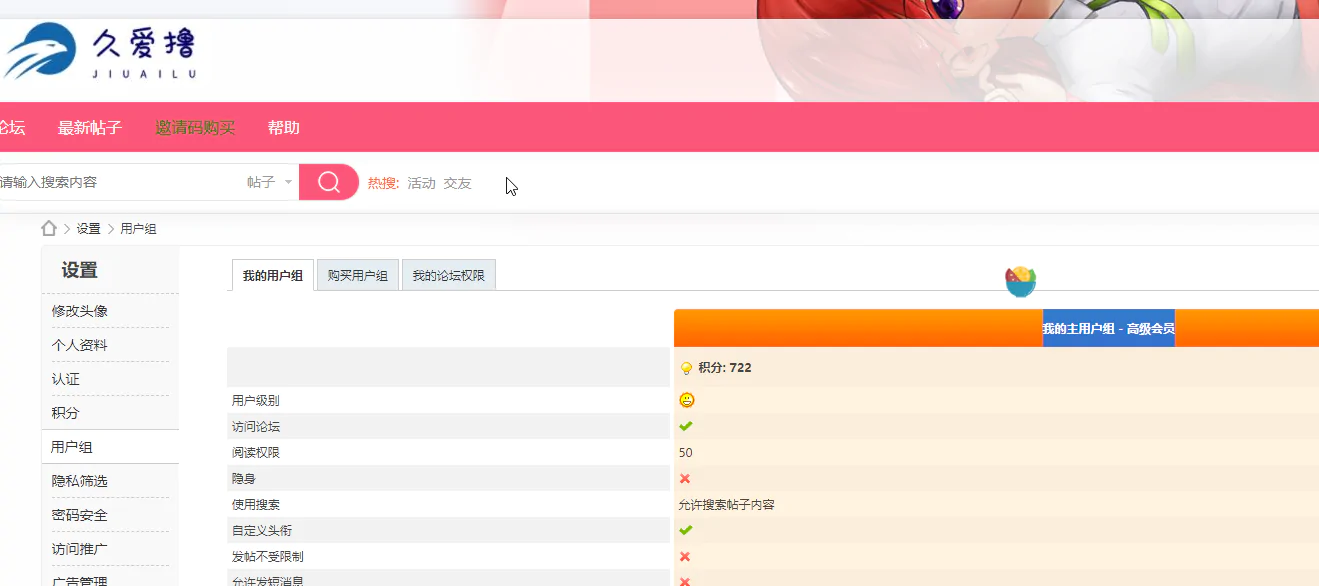The height and width of the screenshot is (586, 1319).
Task: Click the smiley icon in 用户级别 row
Action: [x=687, y=400]
